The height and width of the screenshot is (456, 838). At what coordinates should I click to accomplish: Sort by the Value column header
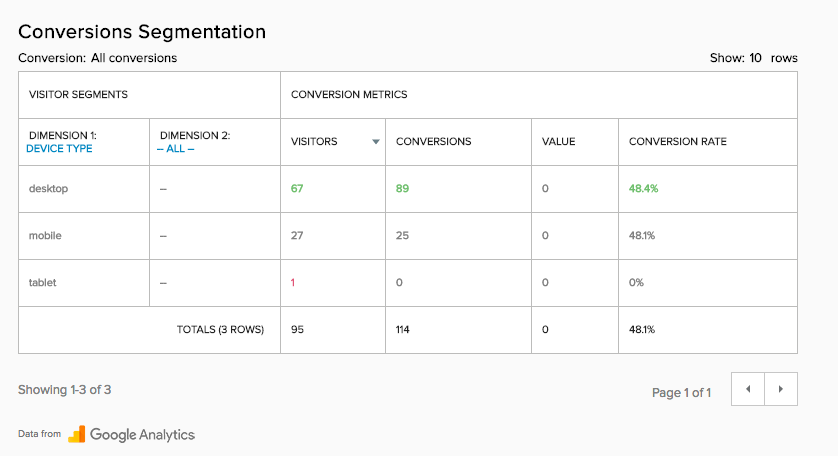coord(558,142)
